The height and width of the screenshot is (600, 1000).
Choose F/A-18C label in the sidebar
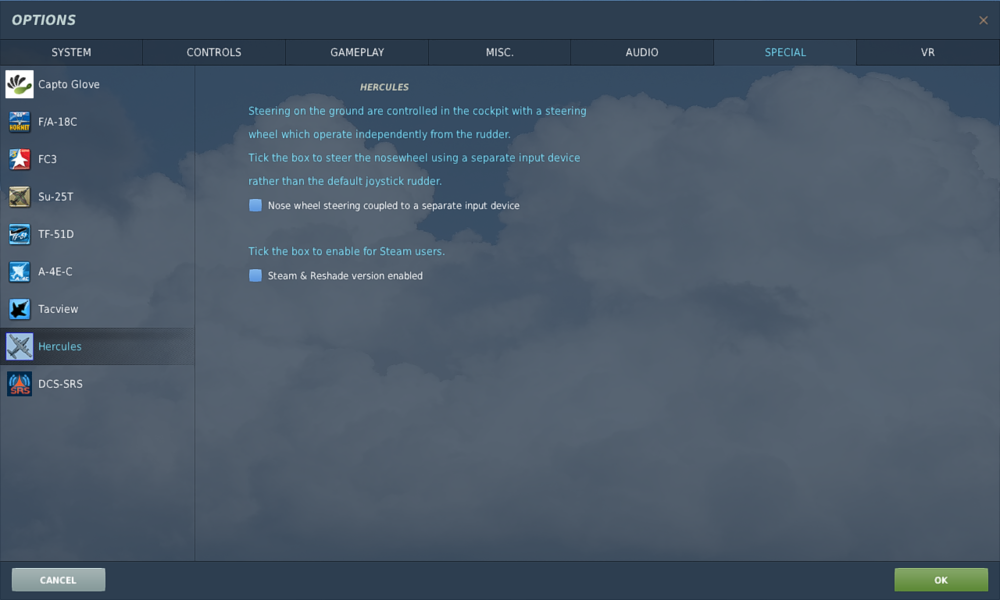click(x=57, y=122)
